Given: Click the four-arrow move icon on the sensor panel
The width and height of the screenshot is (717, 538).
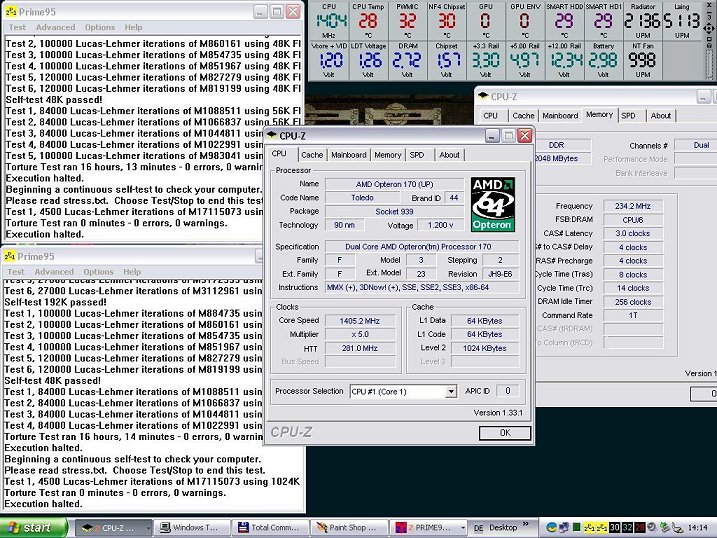Looking at the screenshot, I should point(709,29).
